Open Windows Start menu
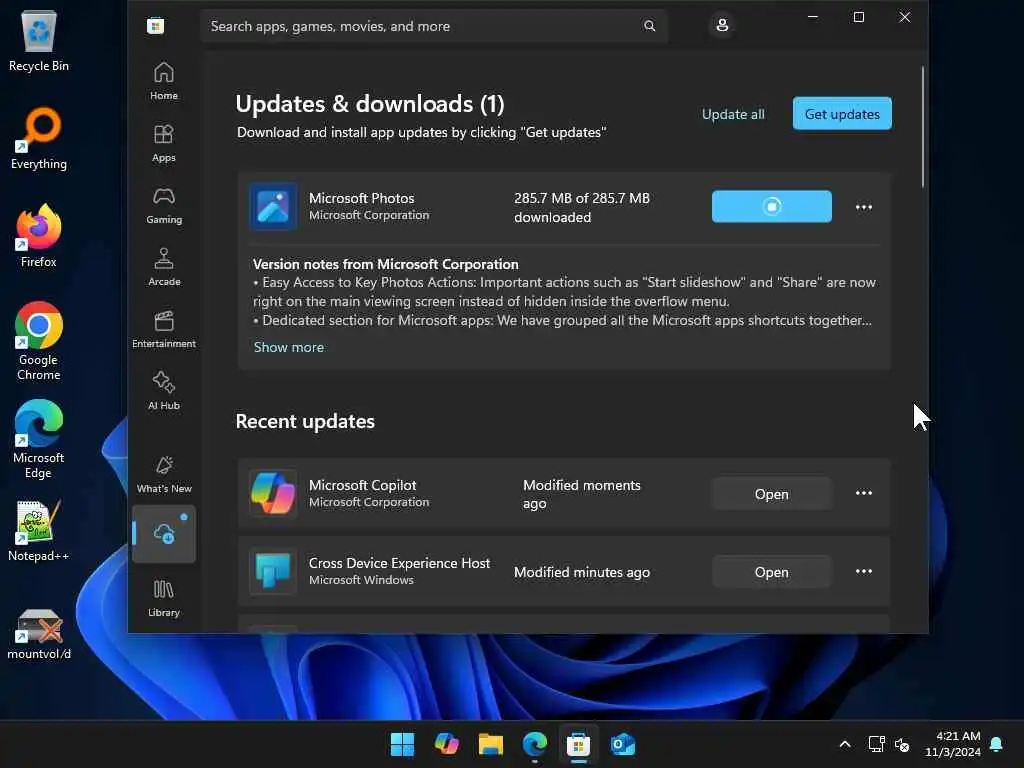This screenshot has height=768, width=1024. click(x=402, y=744)
